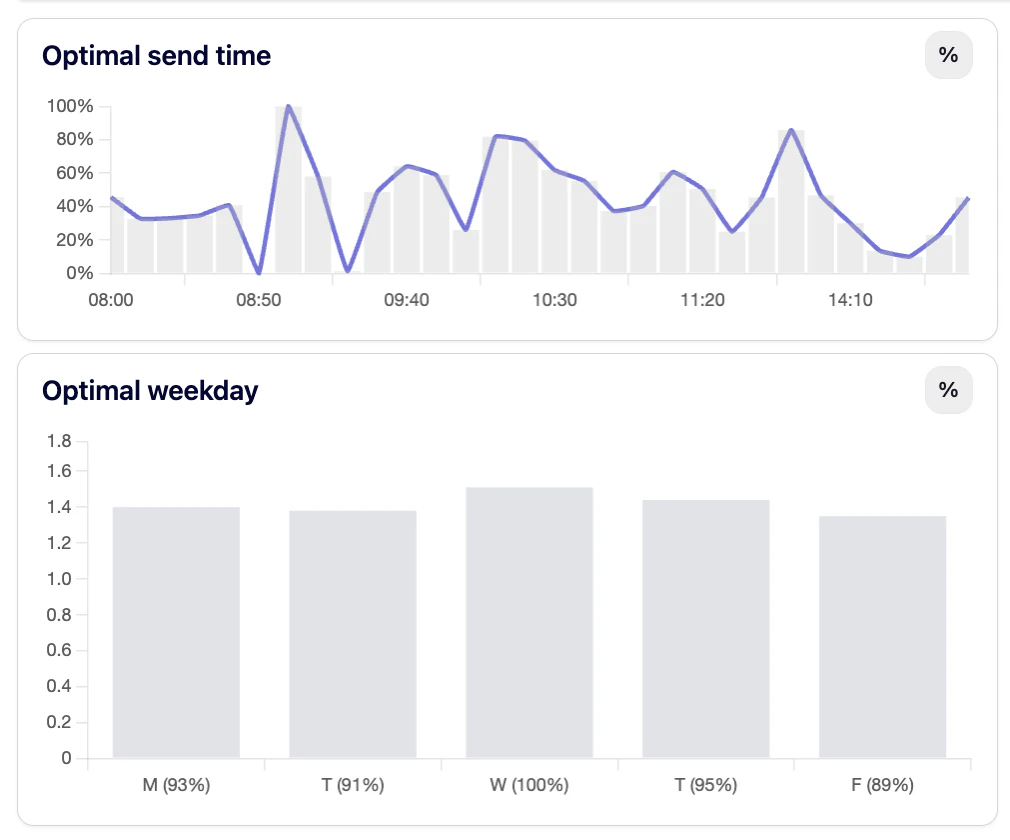Click the F (89%) bar
The height and width of the screenshot is (840, 1010).
(x=882, y=635)
